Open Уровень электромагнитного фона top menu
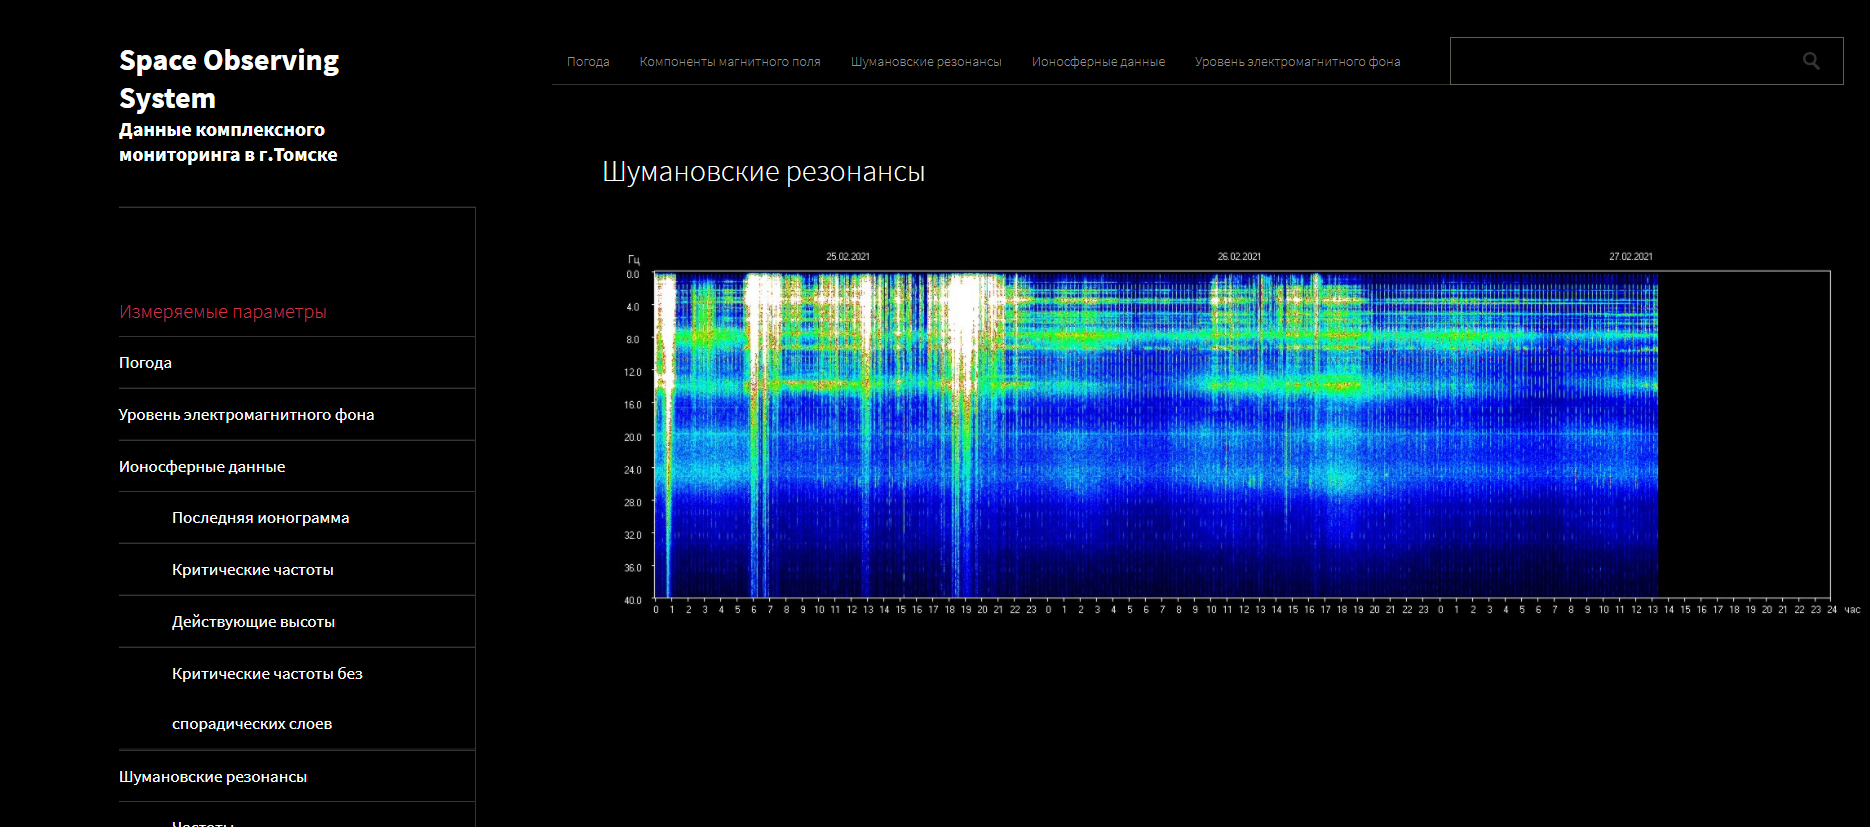The width and height of the screenshot is (1870, 827). point(1297,62)
